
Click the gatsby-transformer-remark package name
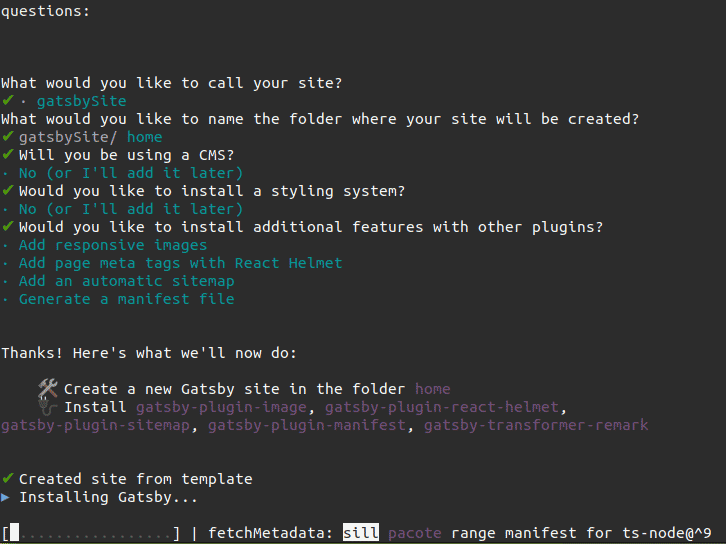pyautogui.click(x=536, y=425)
